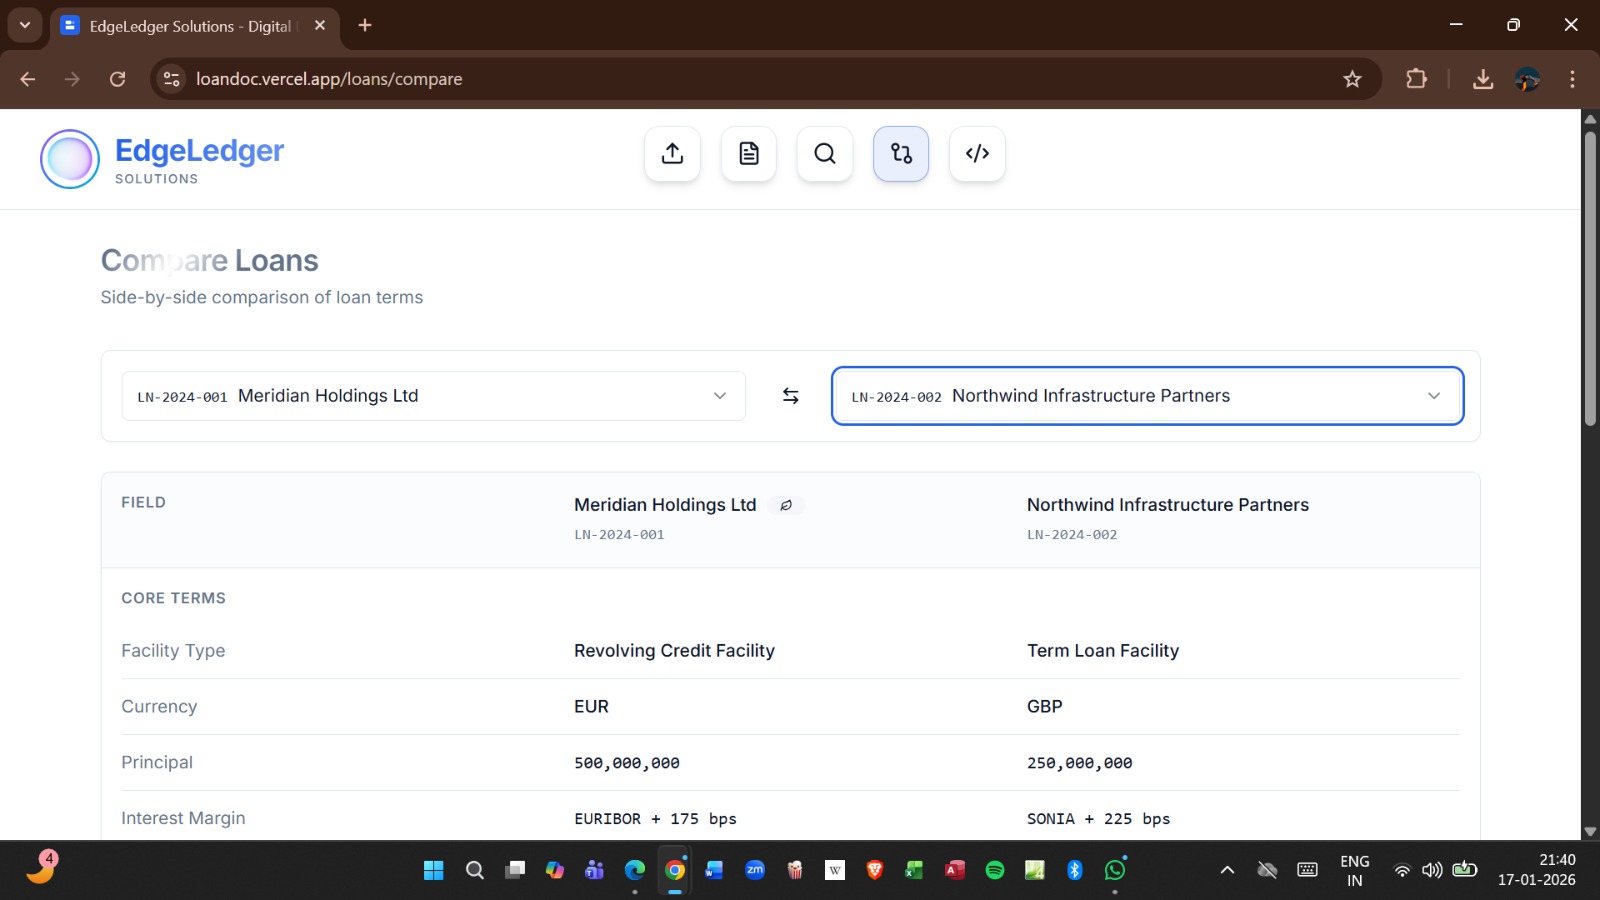Open the browser downloads panel
Viewport: 1600px width, 900px height.
click(1483, 79)
